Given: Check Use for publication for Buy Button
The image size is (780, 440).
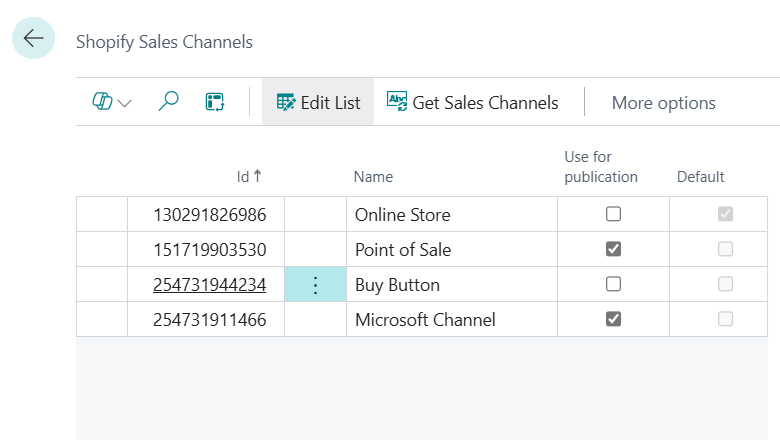Looking at the screenshot, I should pyautogui.click(x=614, y=284).
